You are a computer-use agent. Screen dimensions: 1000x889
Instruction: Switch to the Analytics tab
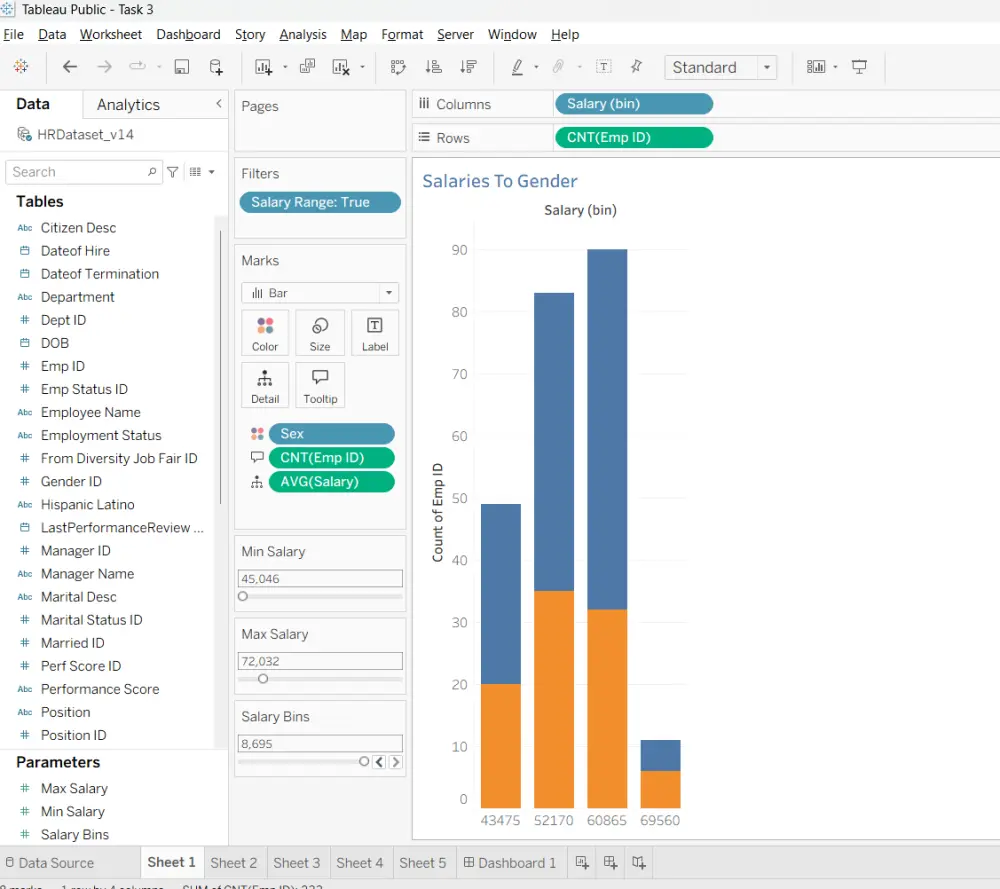pyautogui.click(x=128, y=105)
